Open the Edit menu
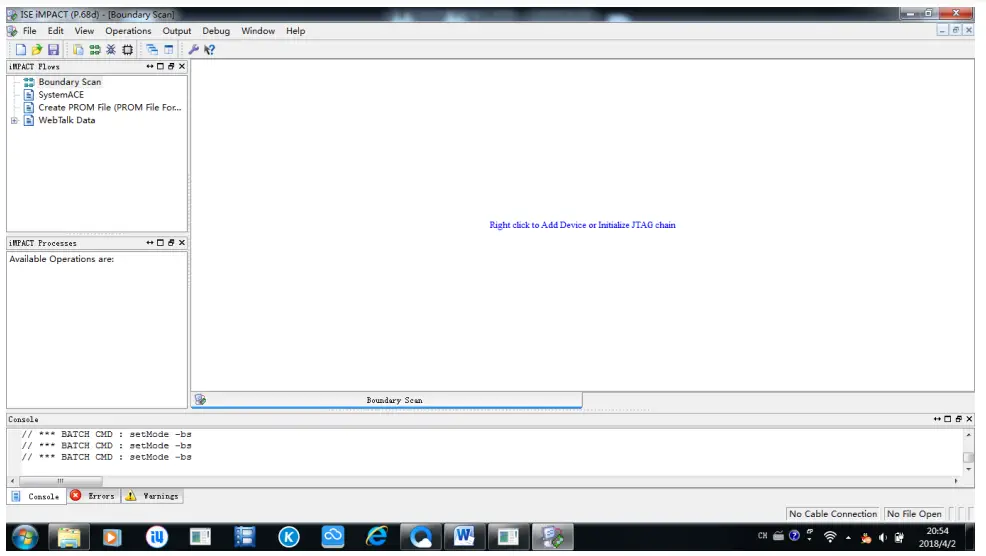Viewport: 986px width, 556px height. pyautogui.click(x=55, y=31)
